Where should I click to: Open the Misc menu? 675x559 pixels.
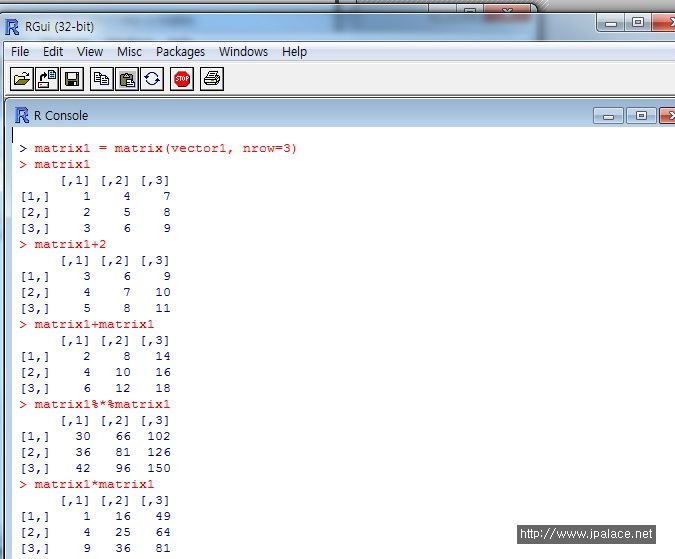(x=129, y=52)
